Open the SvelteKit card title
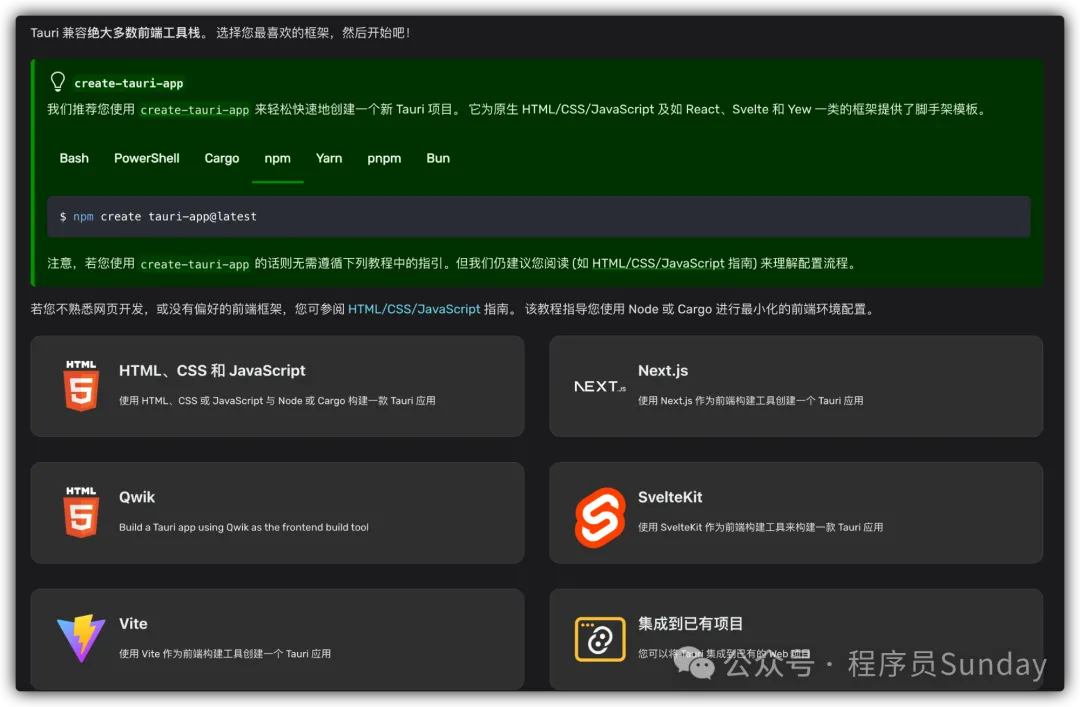1080x707 pixels. pos(668,497)
